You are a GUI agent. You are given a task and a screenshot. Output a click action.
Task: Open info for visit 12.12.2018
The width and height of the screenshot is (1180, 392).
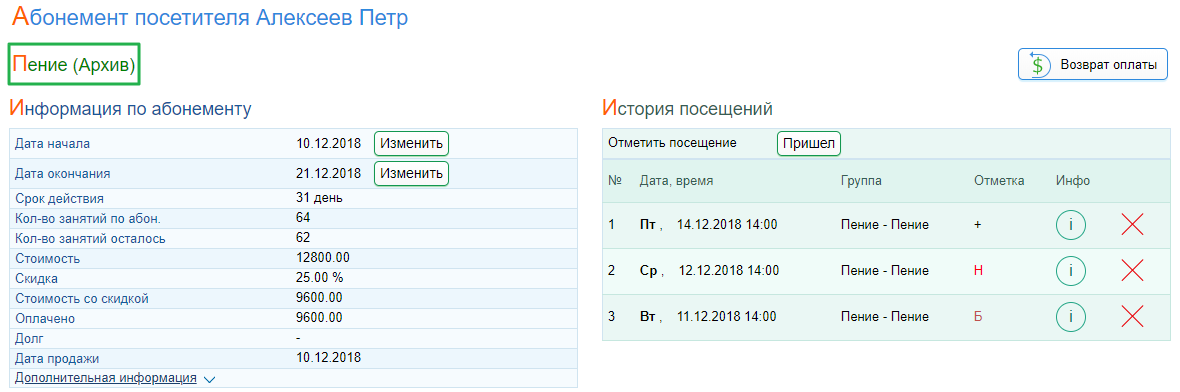click(x=1071, y=271)
